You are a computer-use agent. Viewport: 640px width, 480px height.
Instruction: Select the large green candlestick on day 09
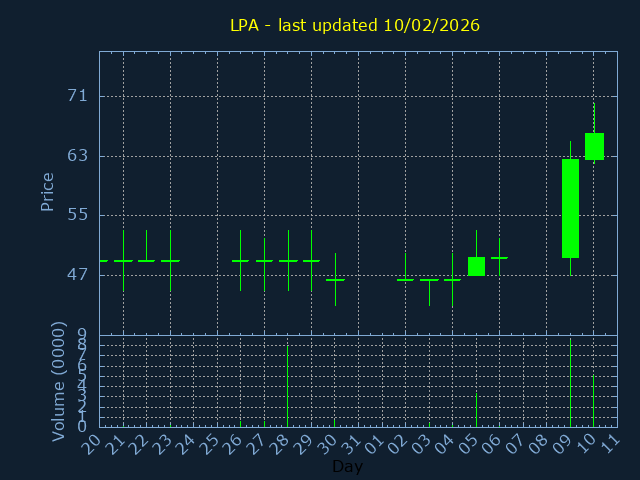[570, 208]
